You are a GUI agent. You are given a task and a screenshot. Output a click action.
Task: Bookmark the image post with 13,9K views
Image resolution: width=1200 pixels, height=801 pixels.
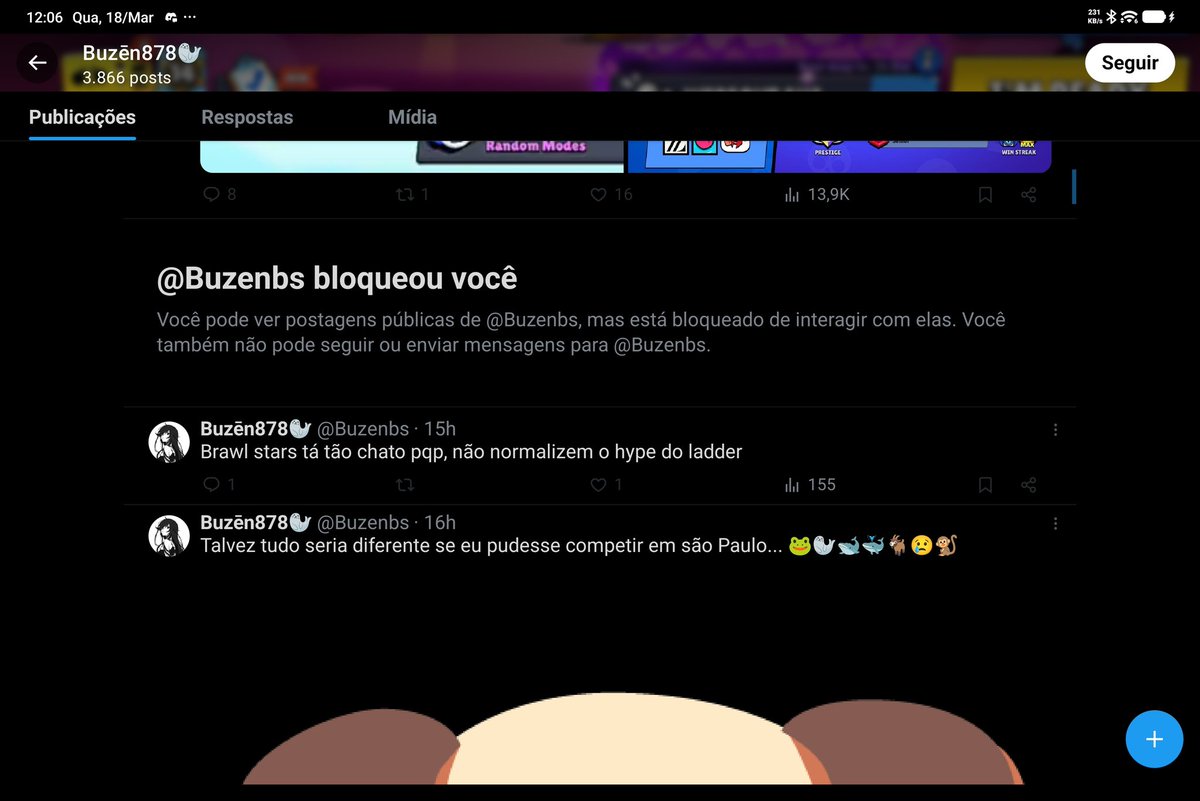coord(985,195)
